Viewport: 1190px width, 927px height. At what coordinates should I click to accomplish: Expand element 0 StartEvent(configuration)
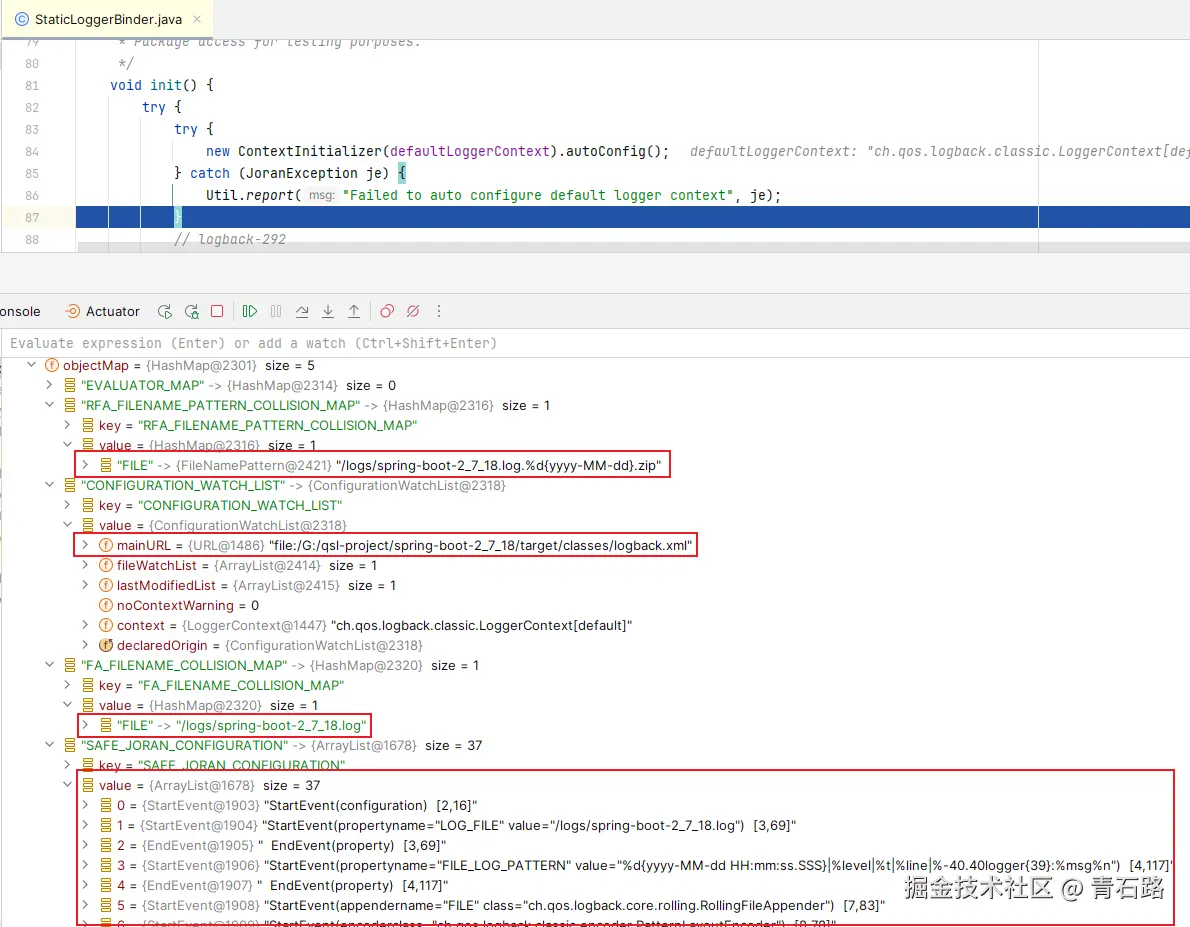(x=85, y=806)
